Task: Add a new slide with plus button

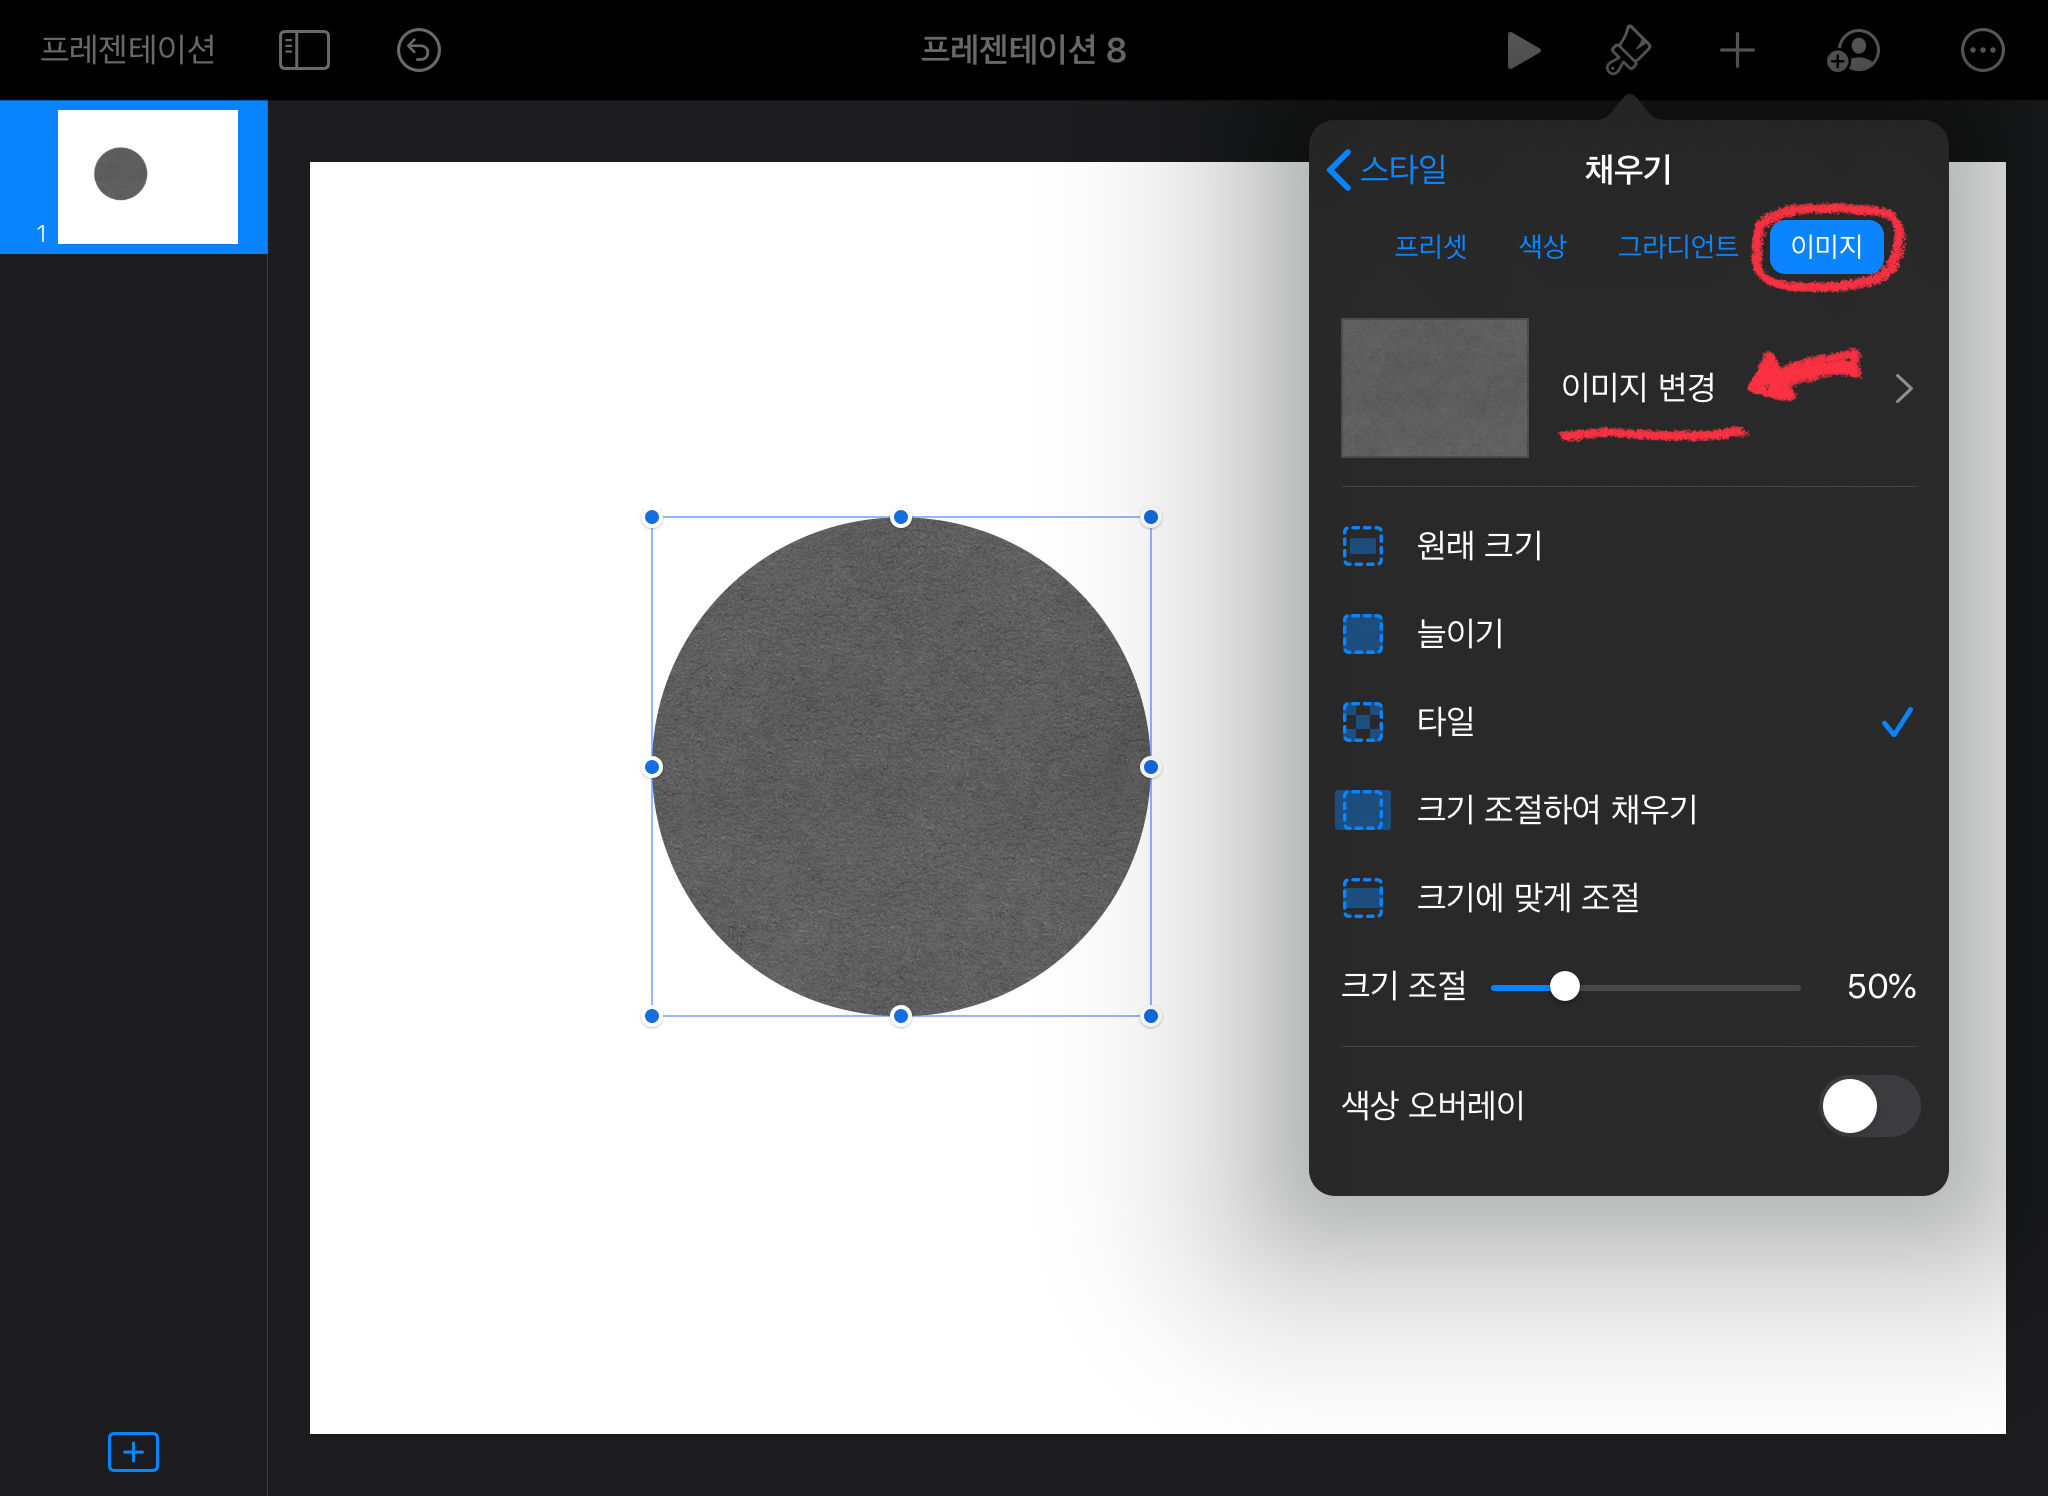Action: (x=133, y=1451)
